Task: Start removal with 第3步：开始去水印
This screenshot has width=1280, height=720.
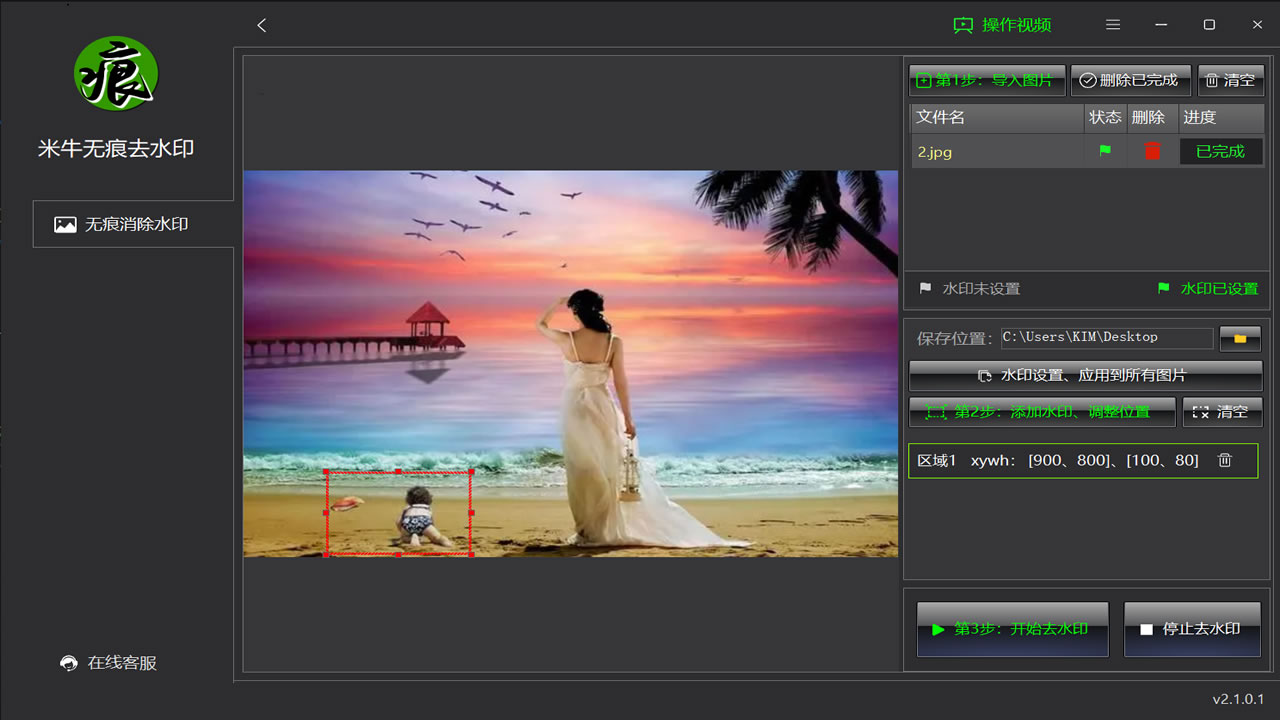Action: [1012, 629]
